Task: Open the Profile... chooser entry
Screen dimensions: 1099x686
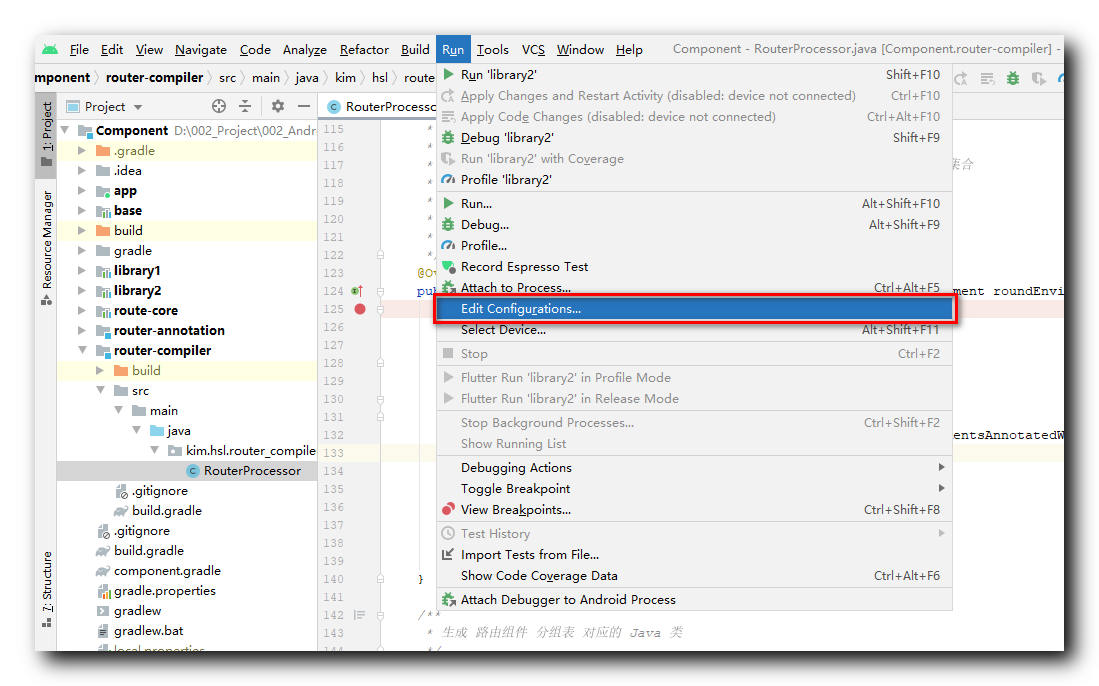Action: point(694,246)
